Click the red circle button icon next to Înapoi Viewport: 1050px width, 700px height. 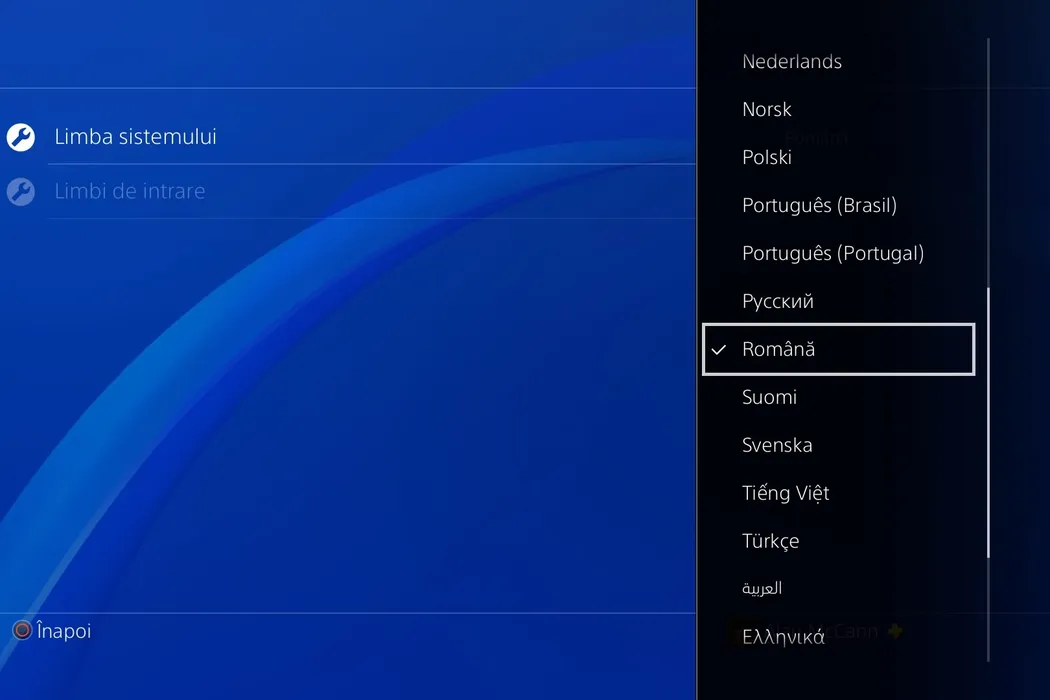[x=22, y=631]
